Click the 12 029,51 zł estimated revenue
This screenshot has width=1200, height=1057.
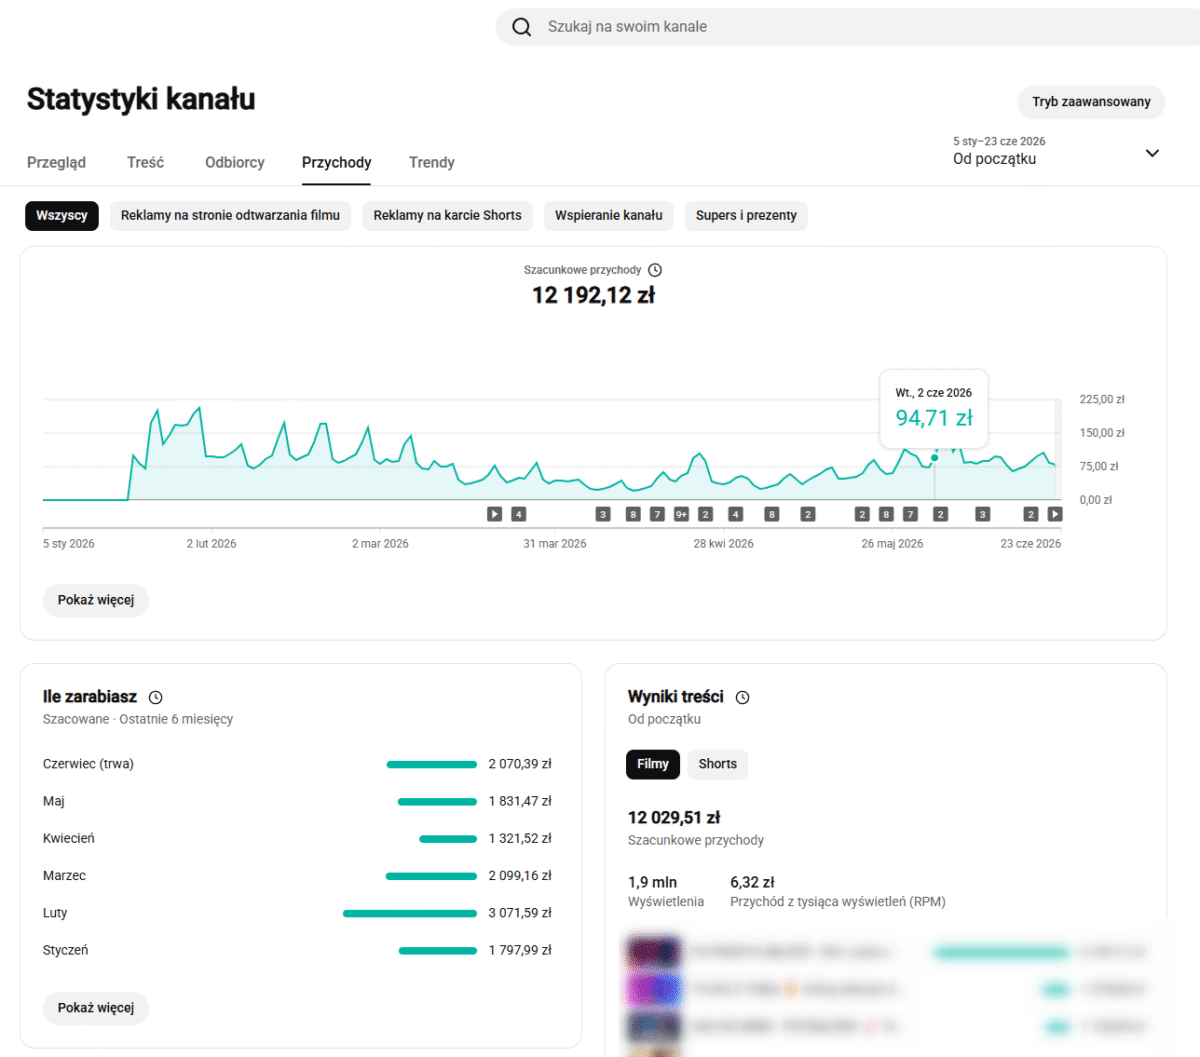point(674,818)
